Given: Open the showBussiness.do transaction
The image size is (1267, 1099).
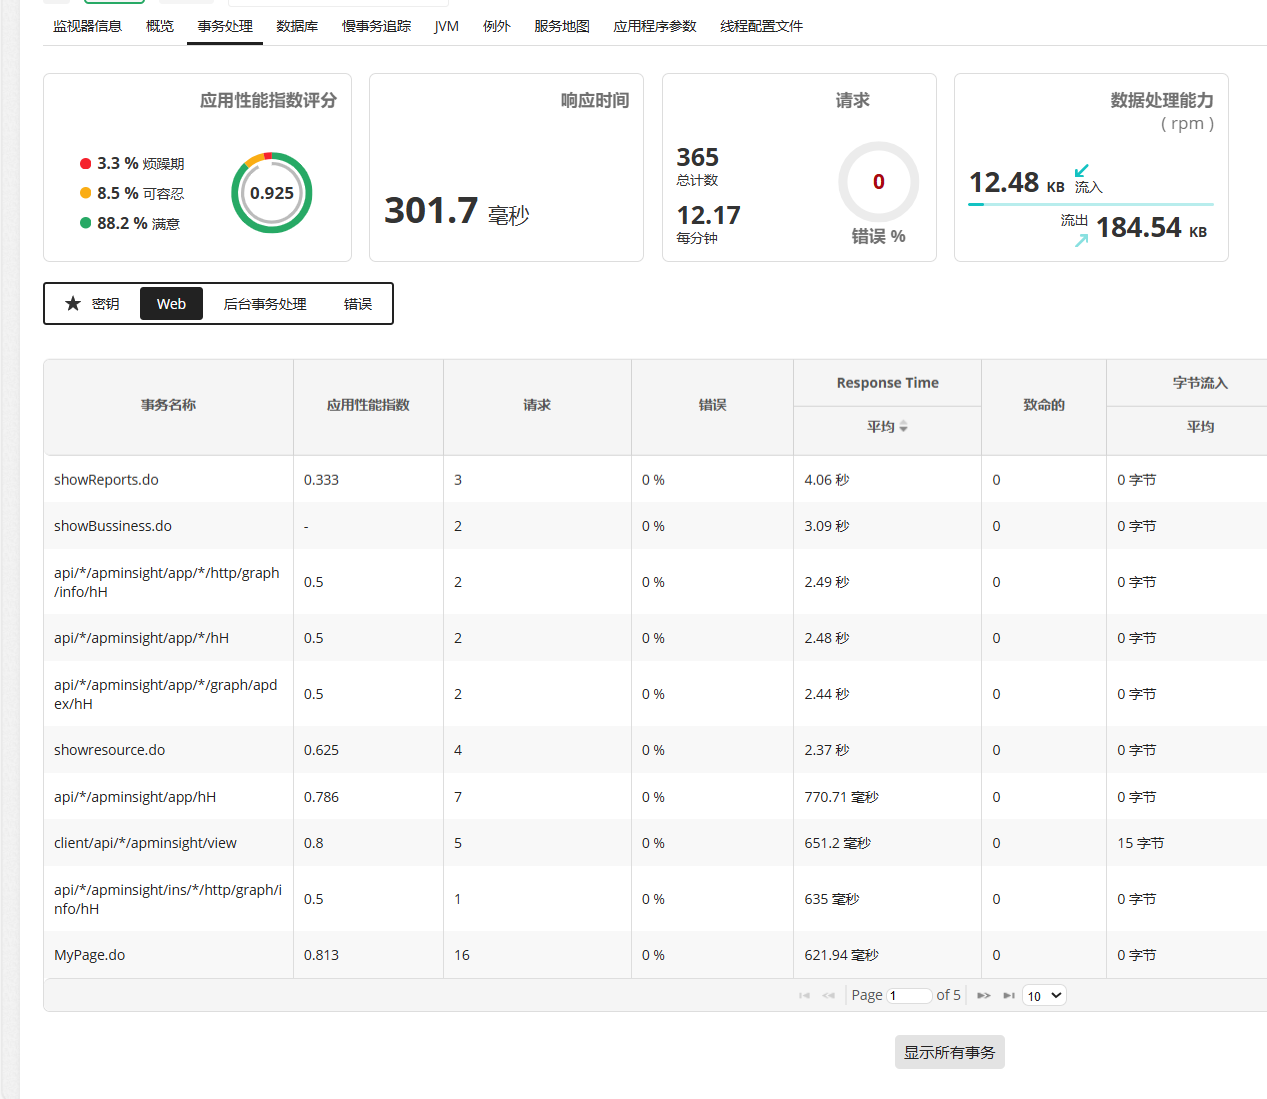Looking at the screenshot, I should pyautogui.click(x=113, y=526).
